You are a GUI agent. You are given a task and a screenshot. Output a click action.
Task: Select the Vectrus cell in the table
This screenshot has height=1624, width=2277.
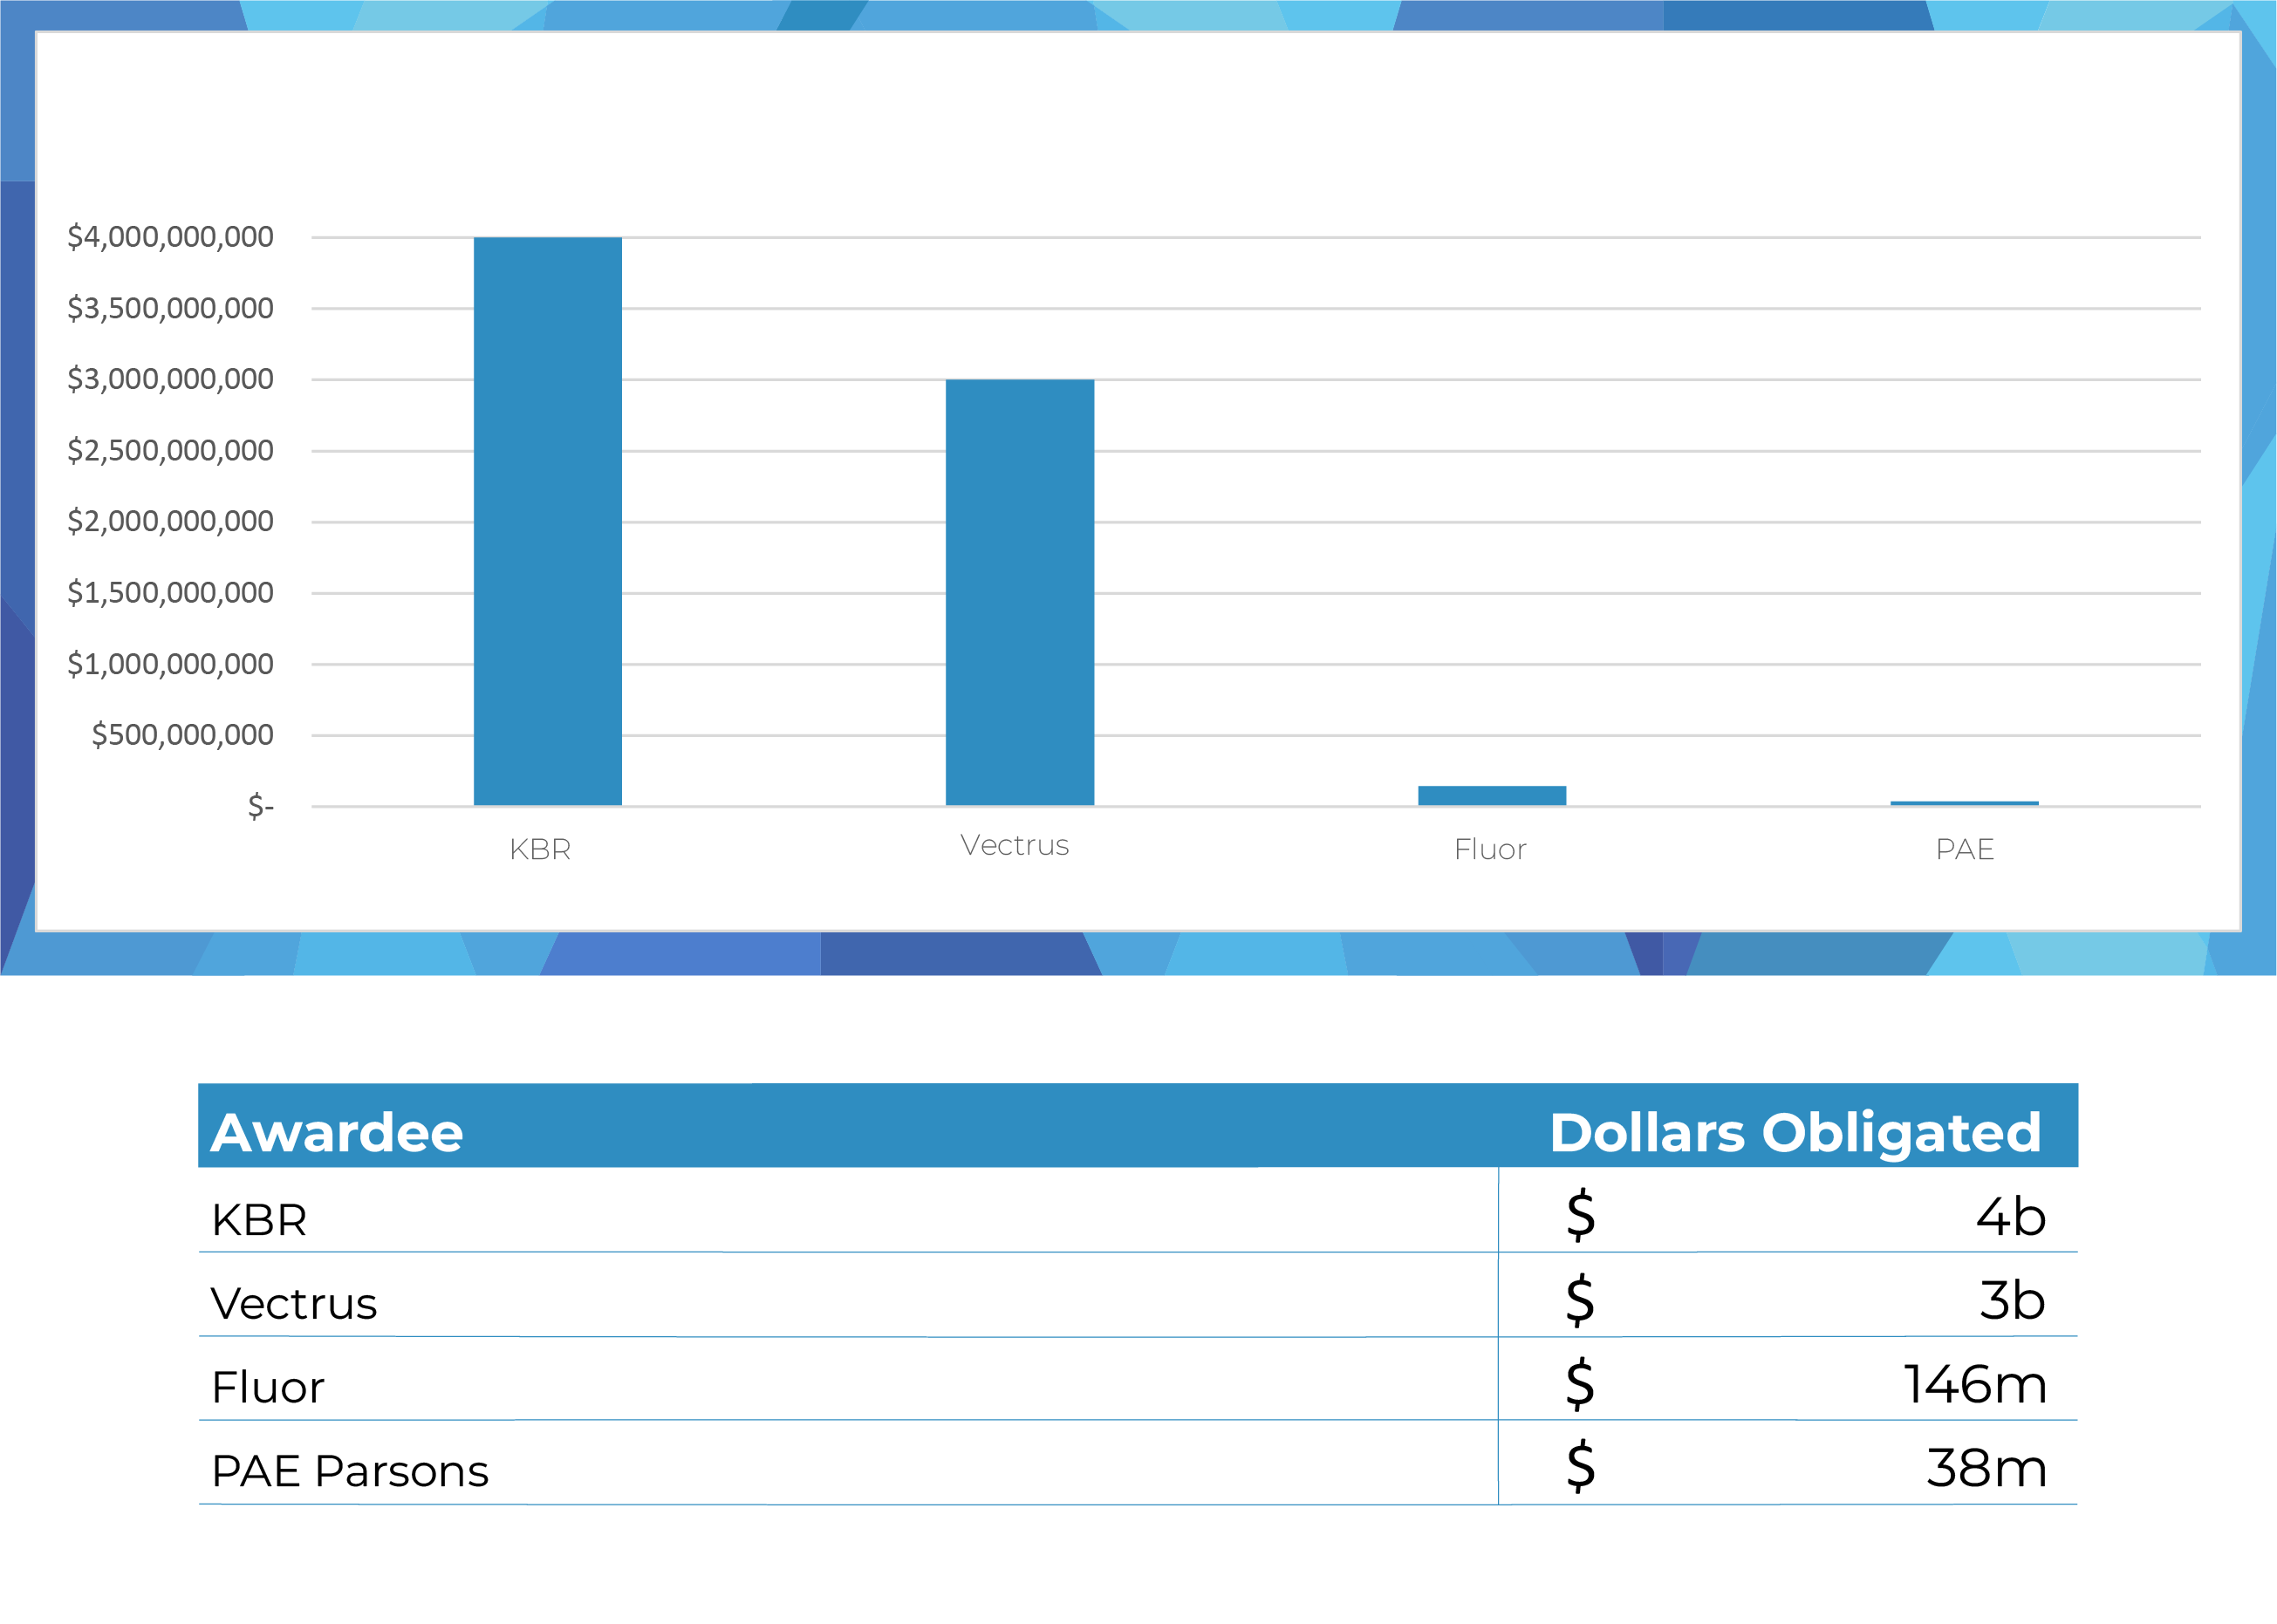pos(294,1303)
